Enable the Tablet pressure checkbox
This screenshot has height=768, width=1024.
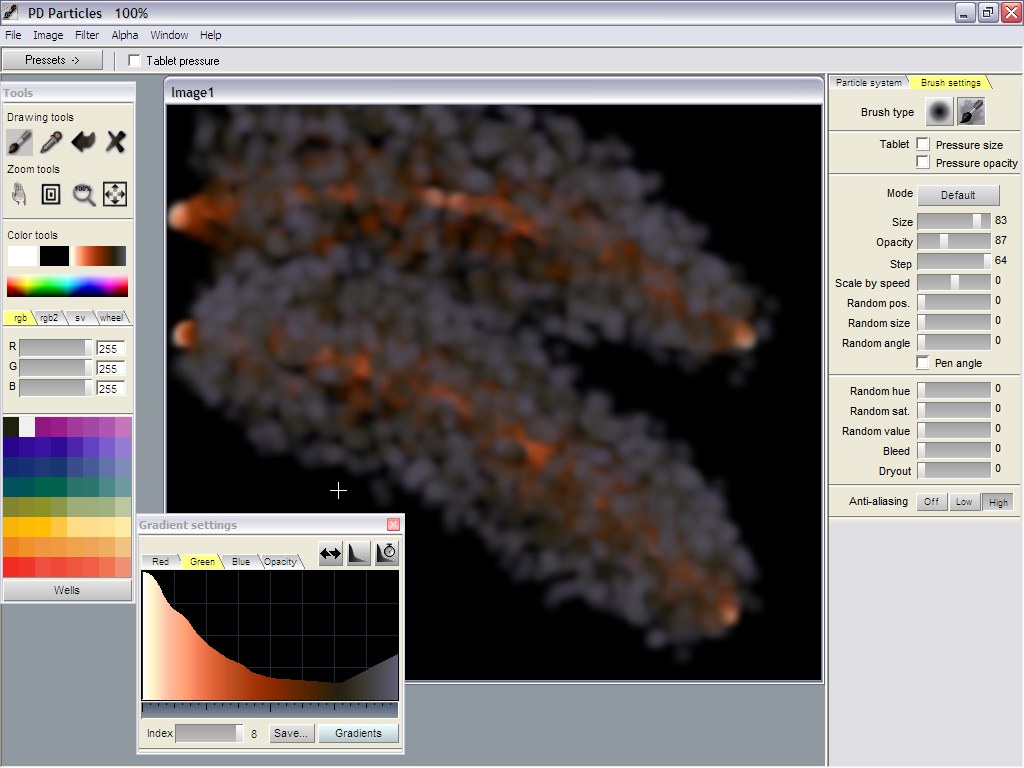pos(135,61)
